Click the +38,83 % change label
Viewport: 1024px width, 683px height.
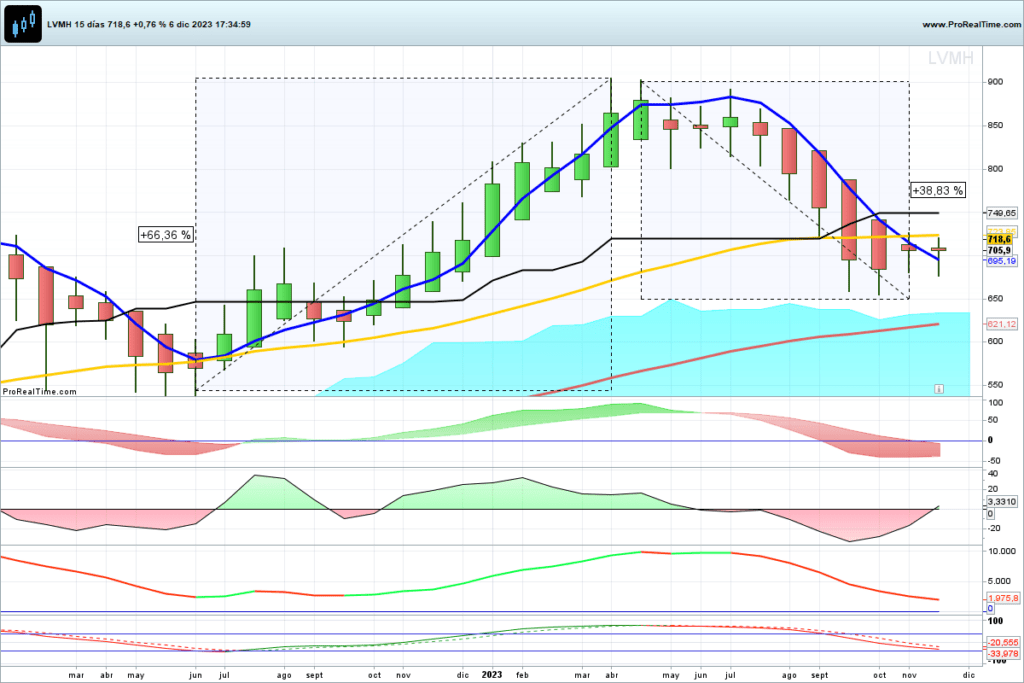pos(938,191)
